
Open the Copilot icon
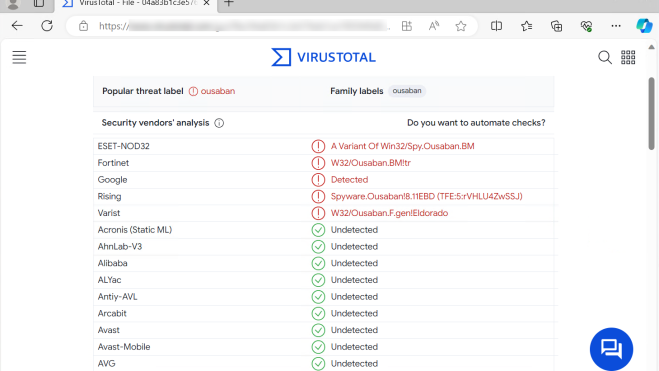point(644,26)
